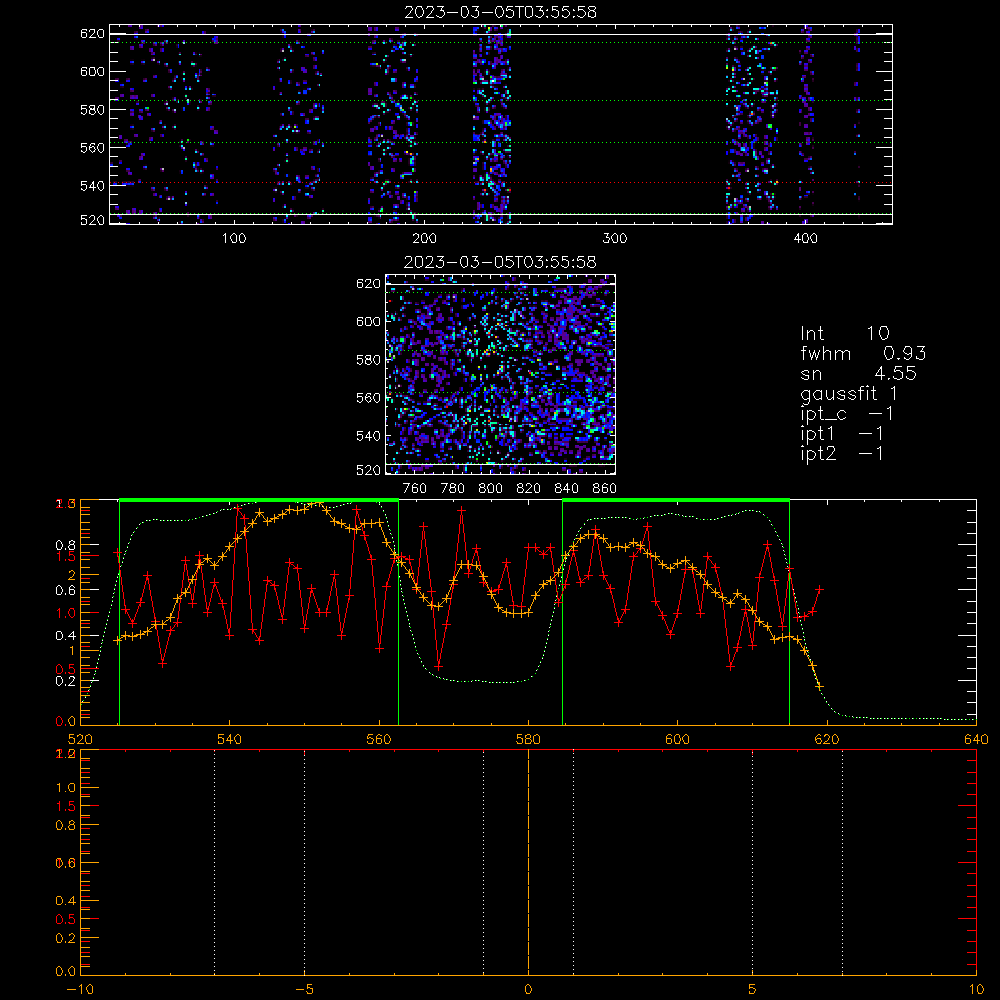Select the 'Int 10' readout line
This screenshot has width=1000, height=1000.
[x=844, y=334]
